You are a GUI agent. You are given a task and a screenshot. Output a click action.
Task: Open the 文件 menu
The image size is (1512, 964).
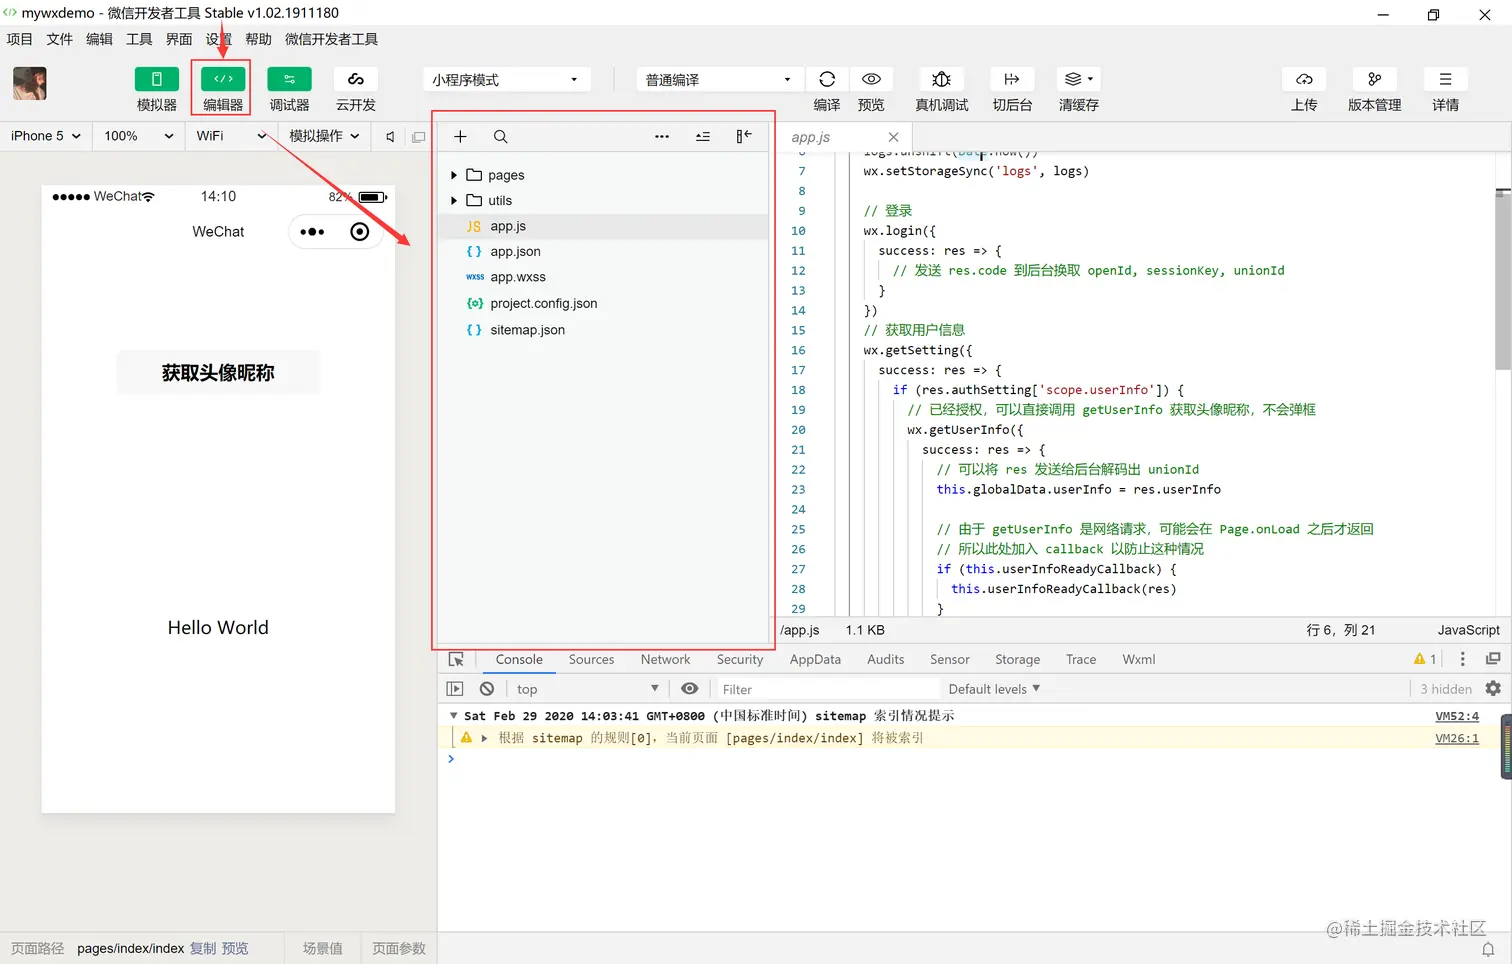pyautogui.click(x=59, y=39)
